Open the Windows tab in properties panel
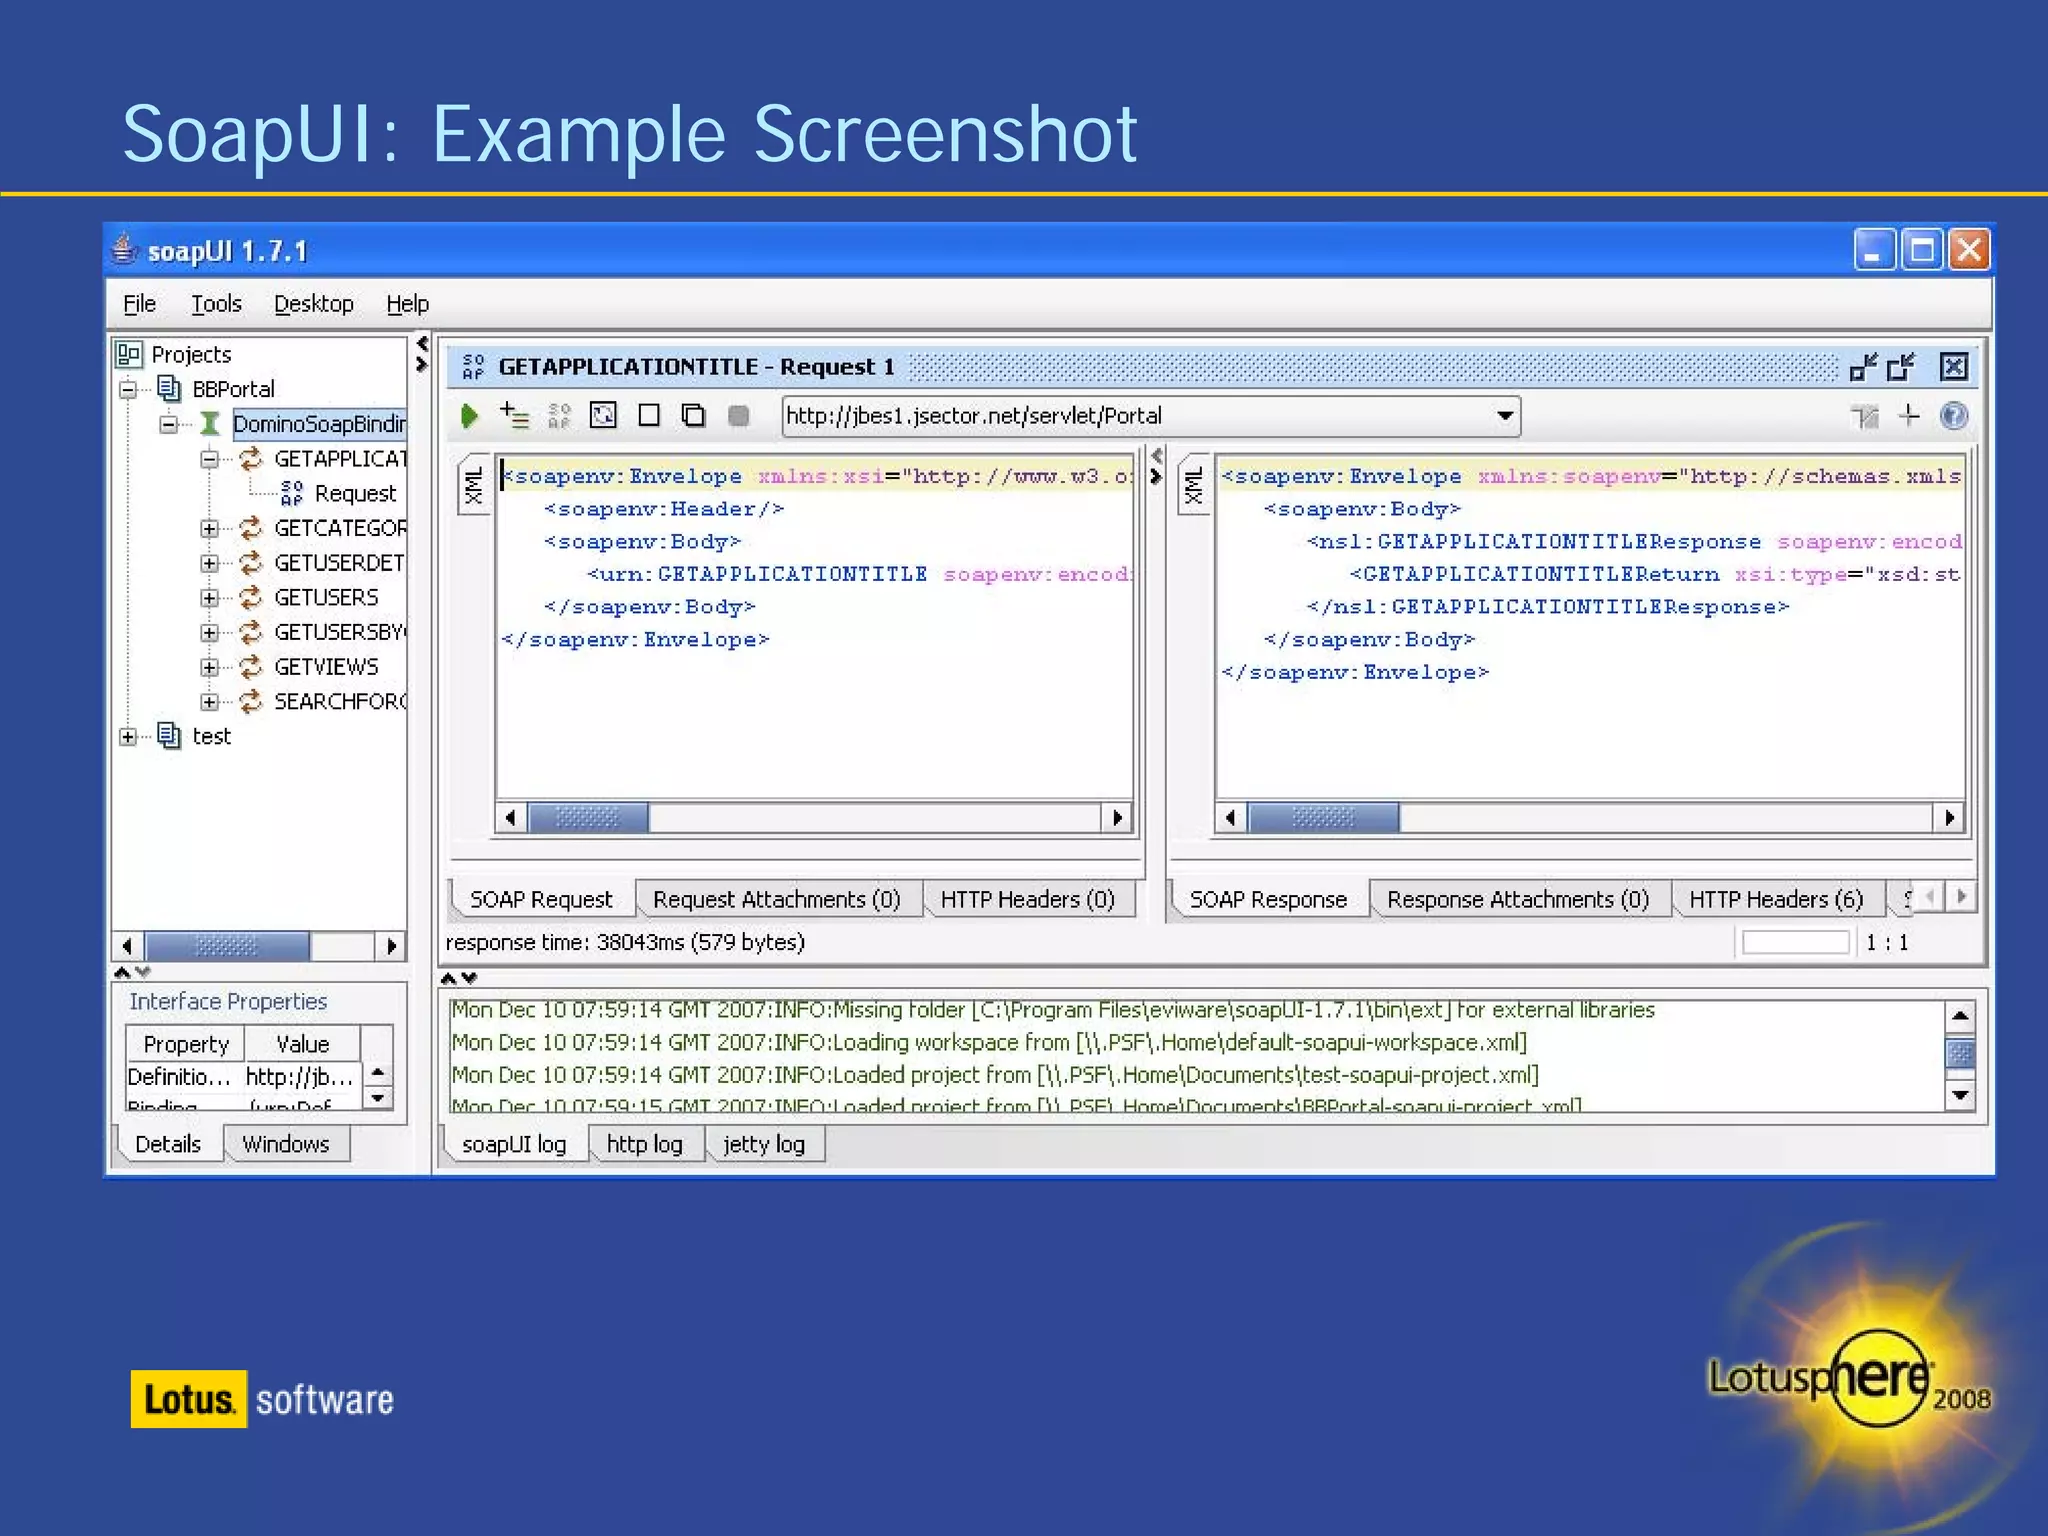This screenshot has height=1536, width=2048. click(286, 1144)
